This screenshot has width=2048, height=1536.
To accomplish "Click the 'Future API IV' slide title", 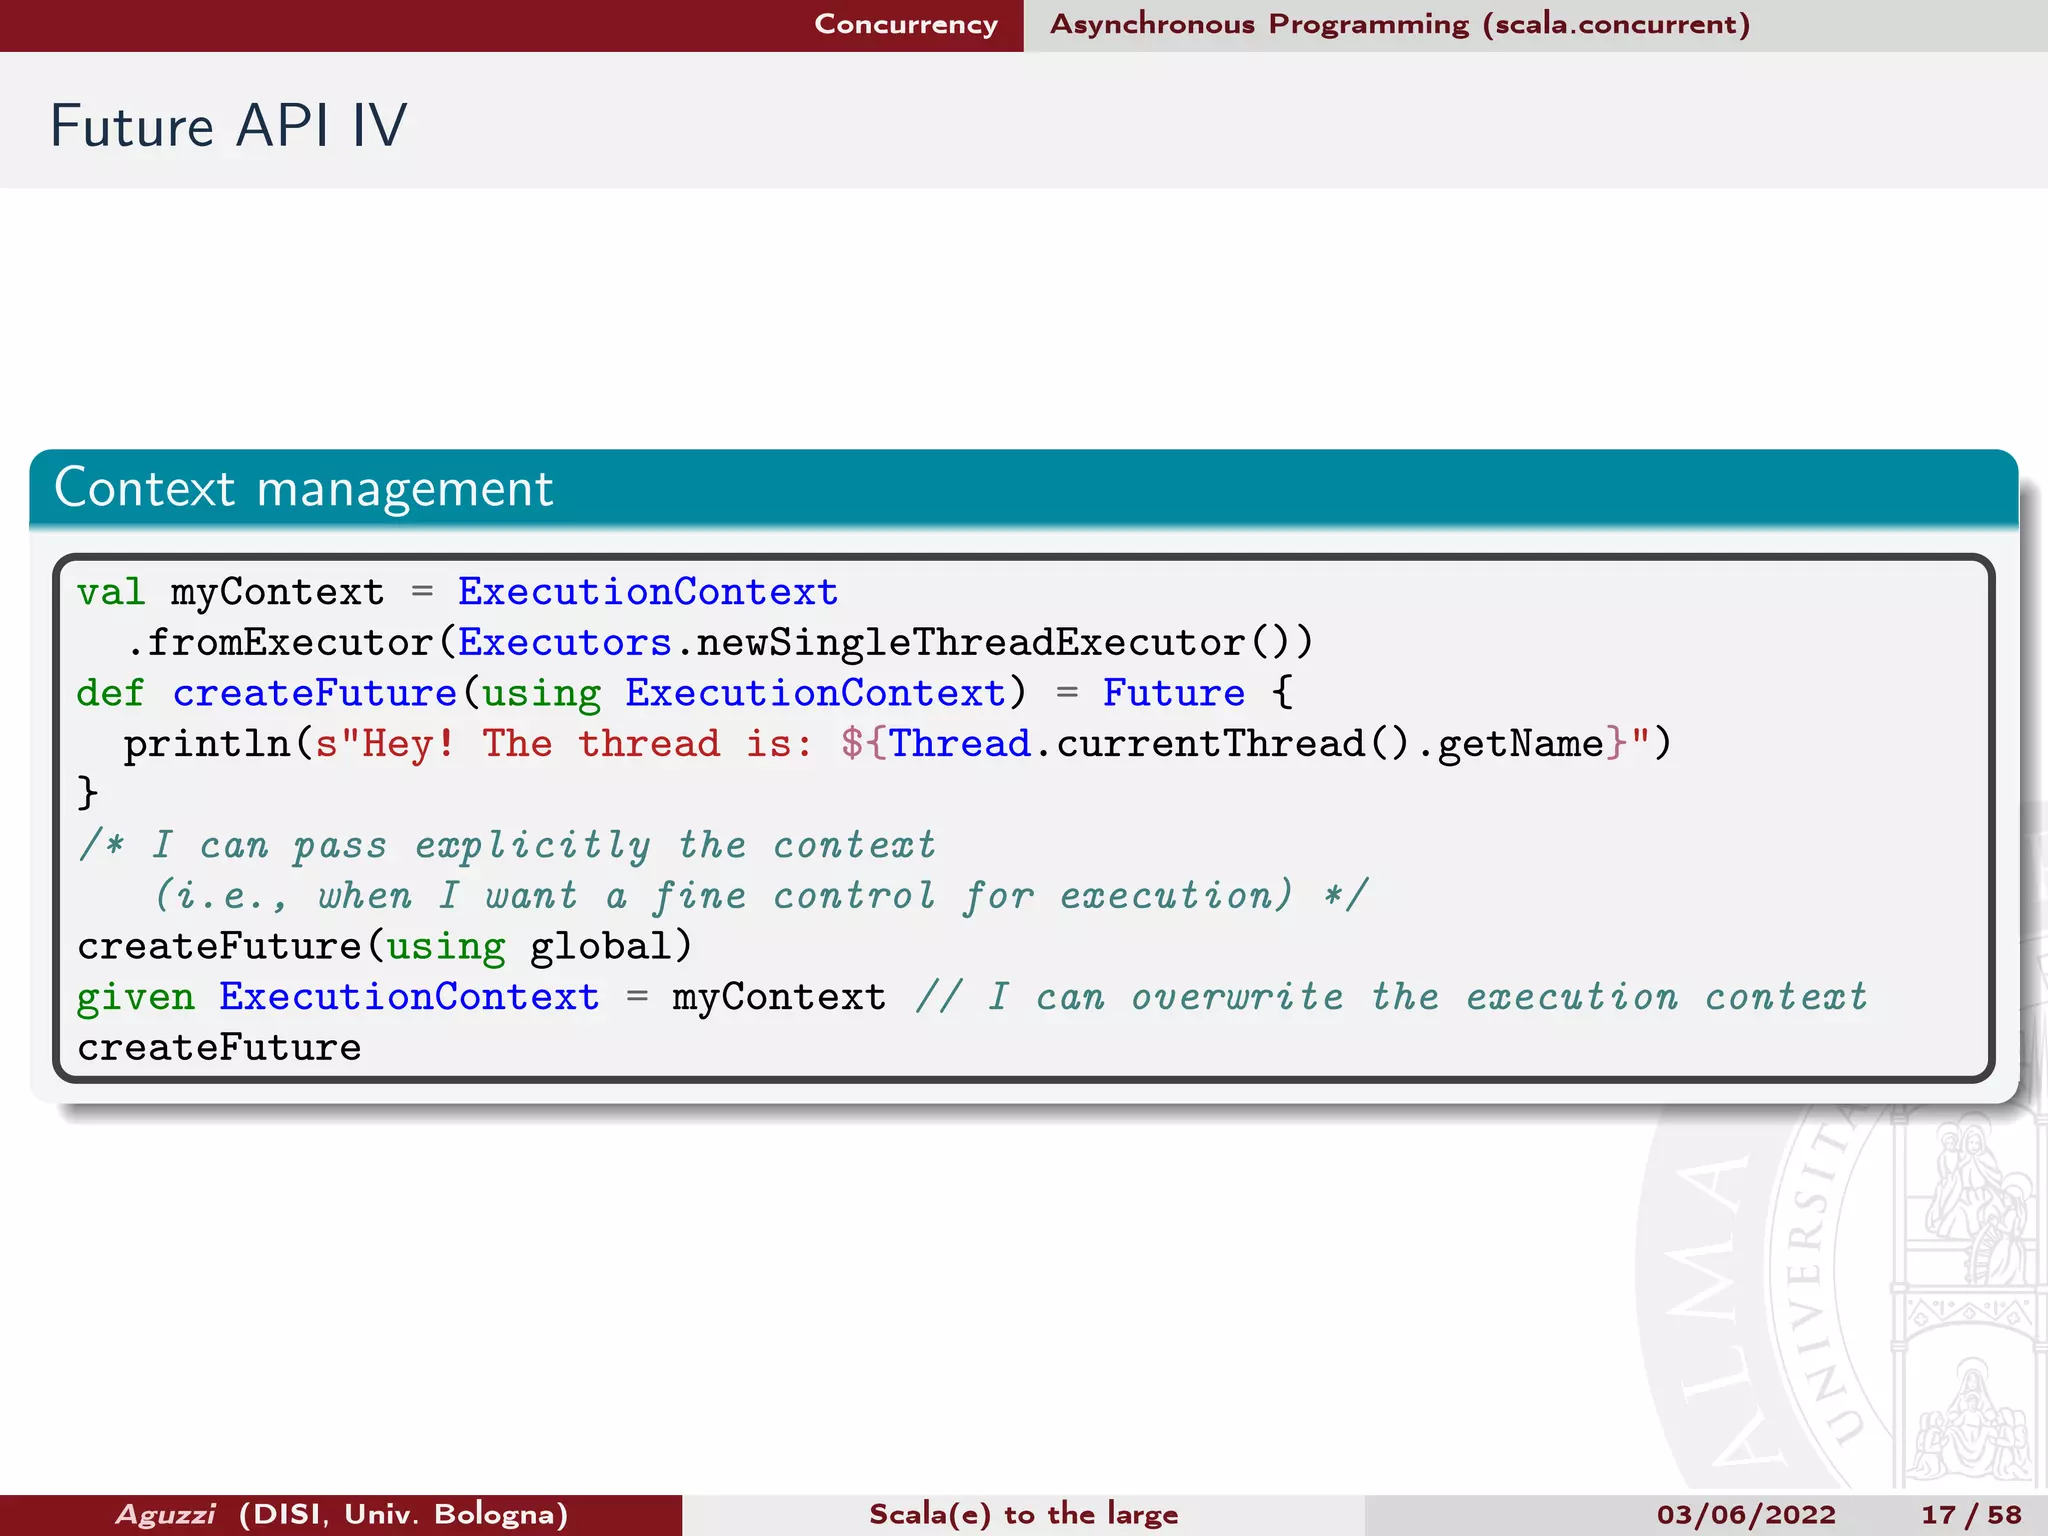I will (229, 126).
